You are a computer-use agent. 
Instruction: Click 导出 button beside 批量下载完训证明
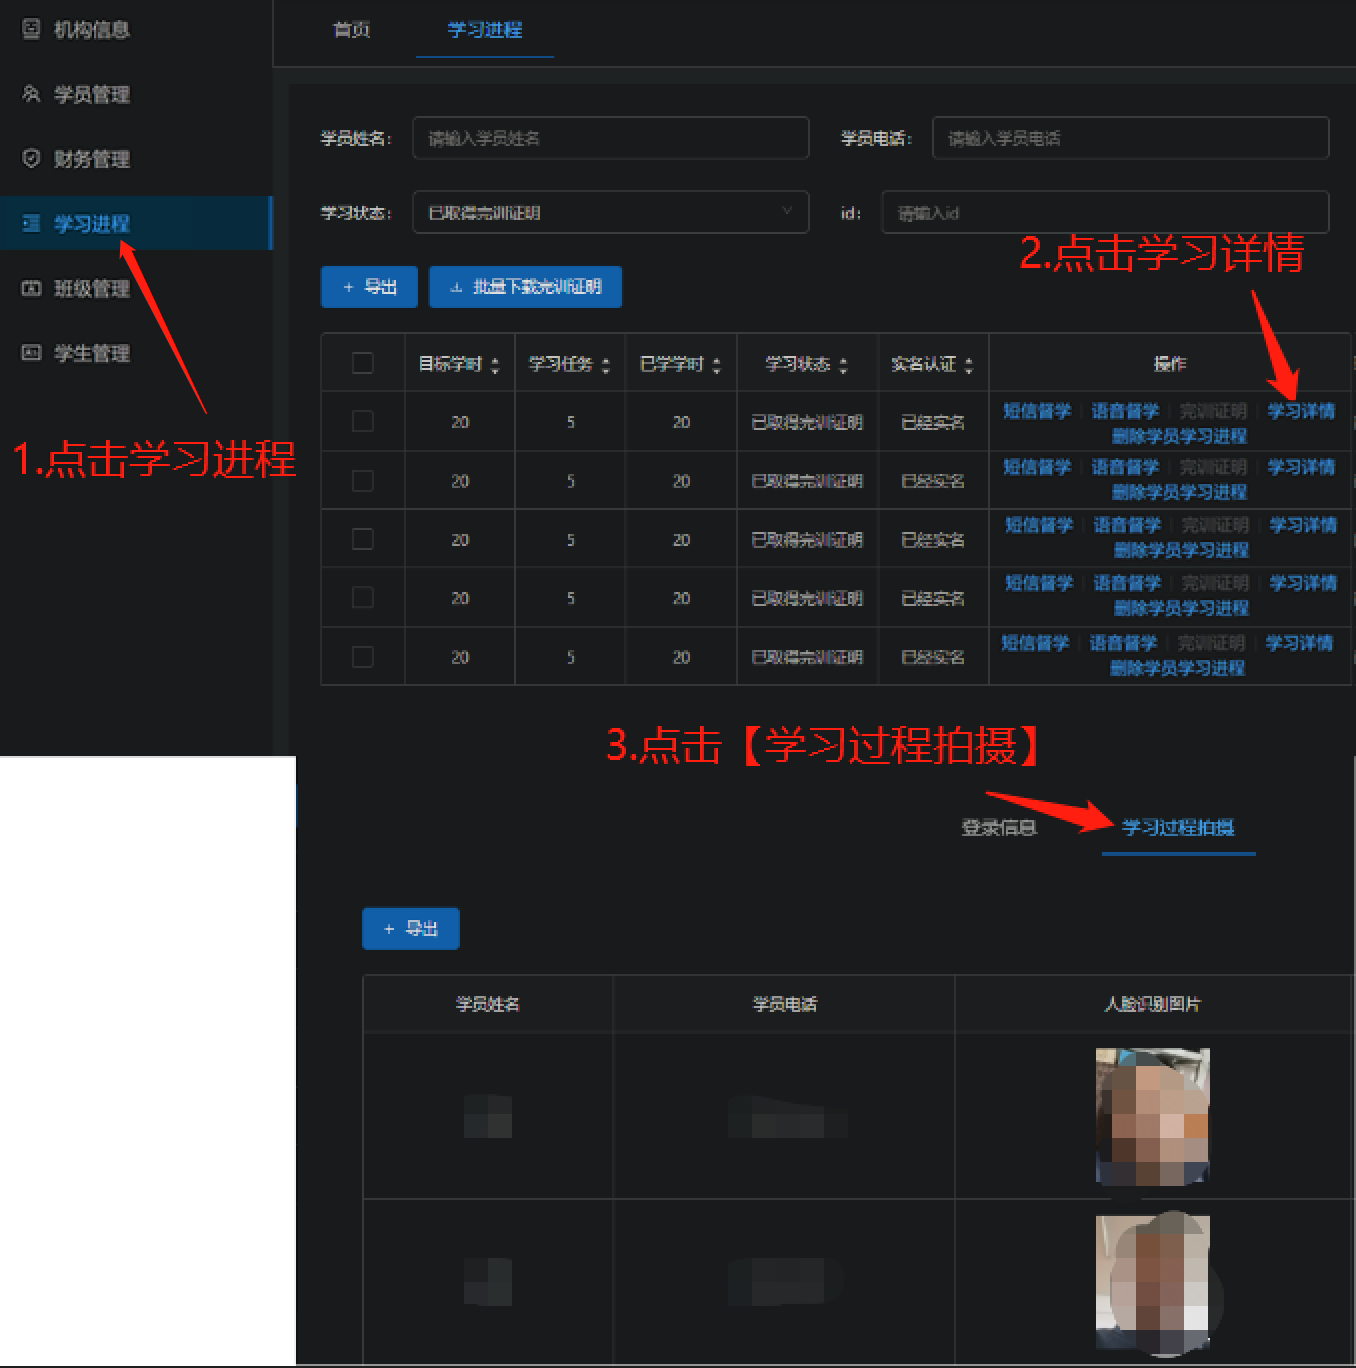point(369,287)
